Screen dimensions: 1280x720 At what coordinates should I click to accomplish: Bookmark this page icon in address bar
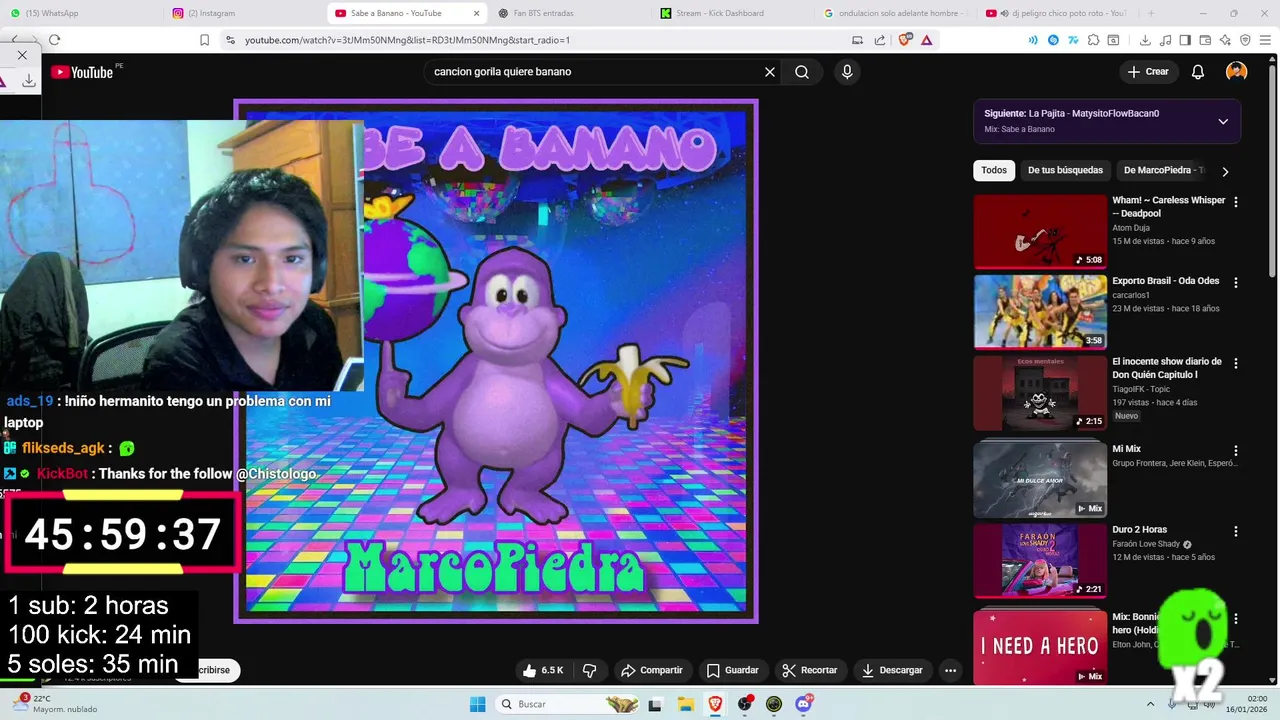pyautogui.click(x=204, y=40)
